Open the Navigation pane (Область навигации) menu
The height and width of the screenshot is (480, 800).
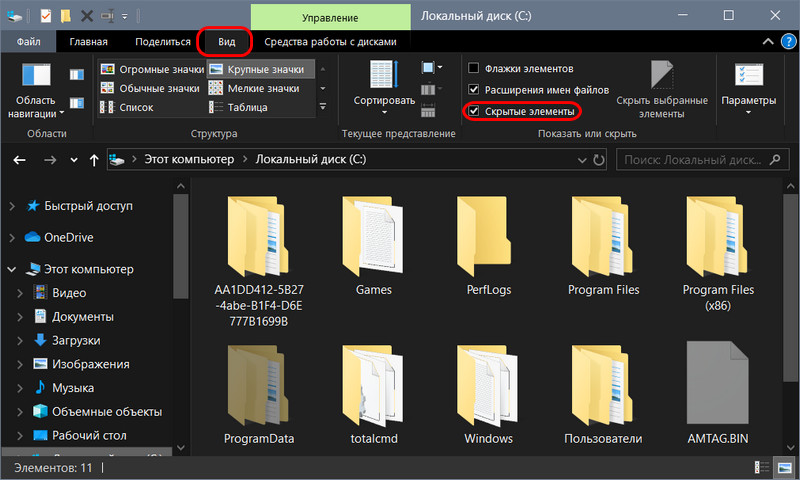coord(36,90)
